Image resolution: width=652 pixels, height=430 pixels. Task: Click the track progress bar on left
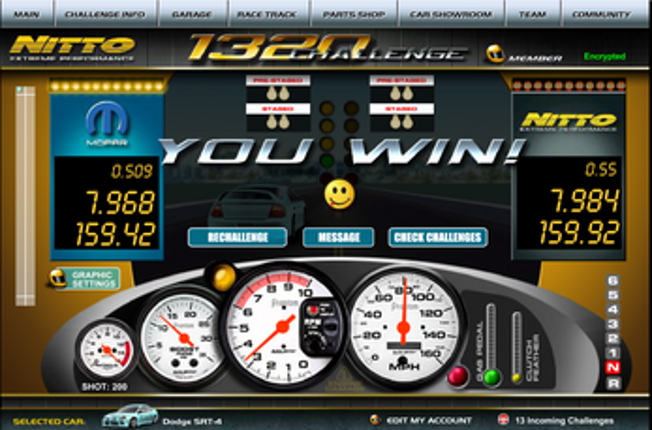coord(25,196)
